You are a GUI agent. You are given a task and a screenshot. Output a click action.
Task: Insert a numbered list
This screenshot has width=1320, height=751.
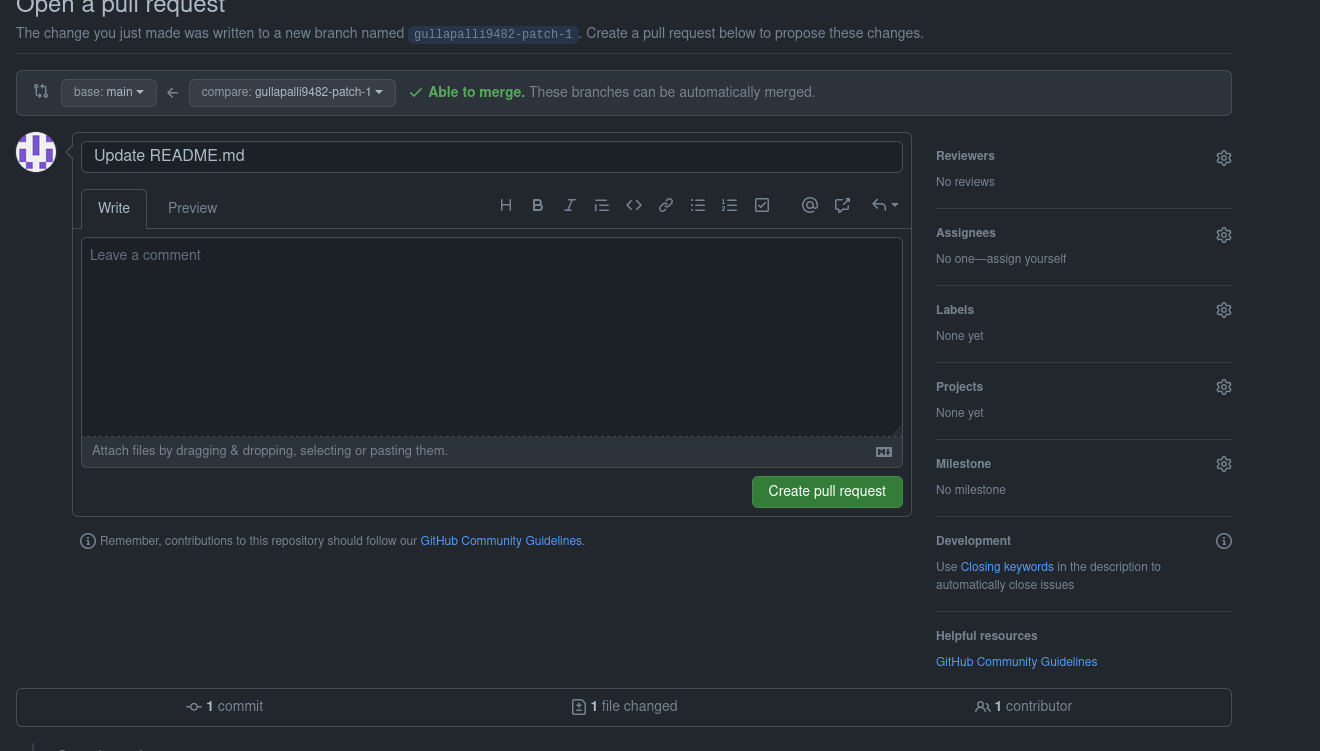730,205
